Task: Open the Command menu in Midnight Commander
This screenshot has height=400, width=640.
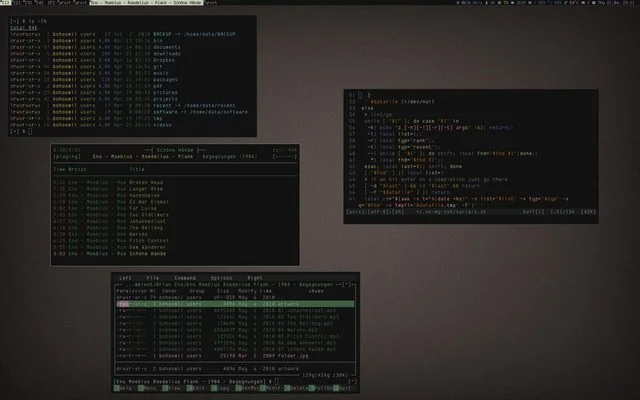Action: click(185, 278)
